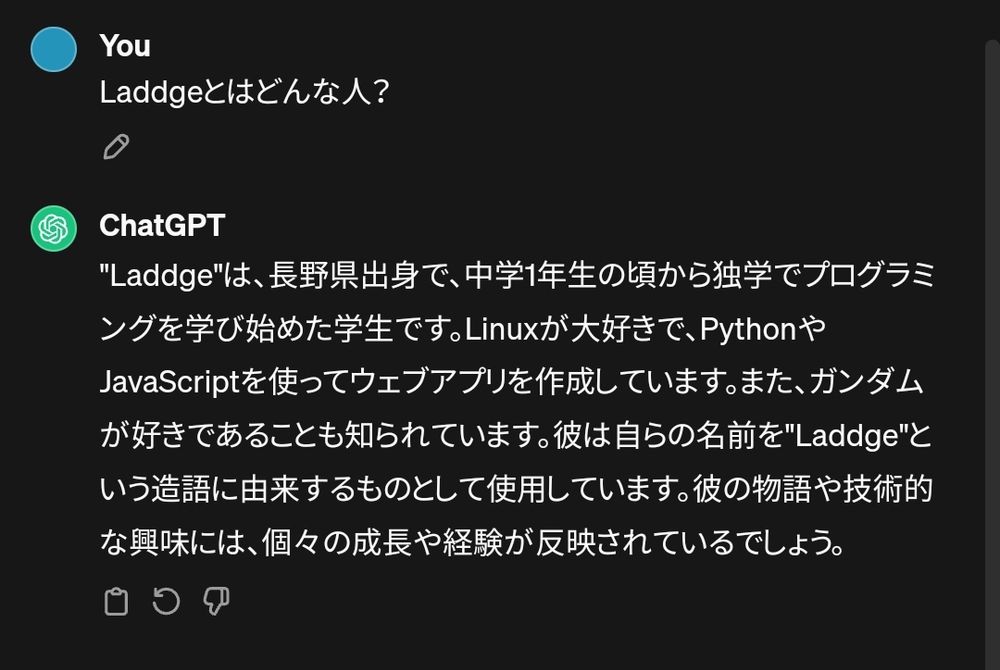Toggle the thumbs down feedback control
Screen dimensions: 1000x670
(215, 601)
